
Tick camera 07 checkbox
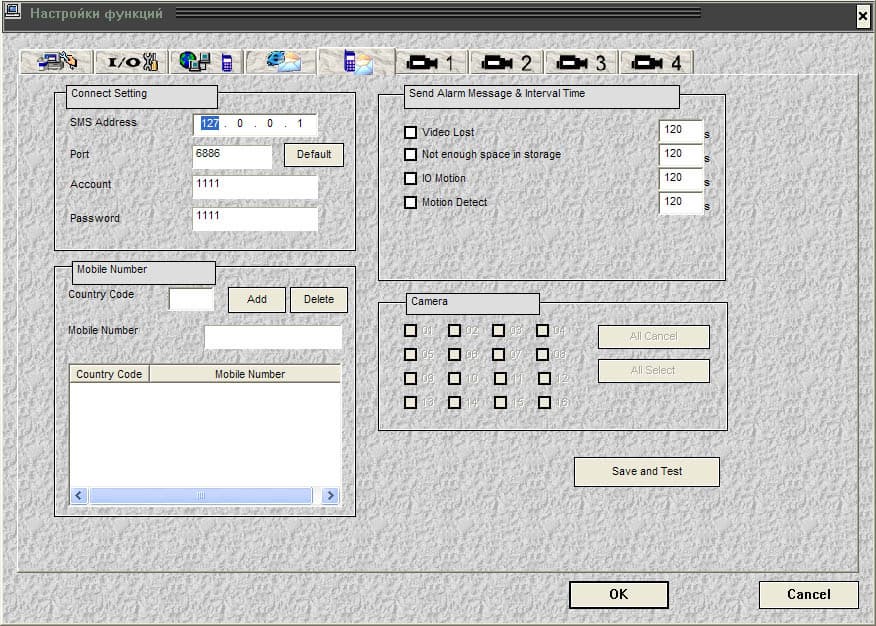pyautogui.click(x=498, y=355)
